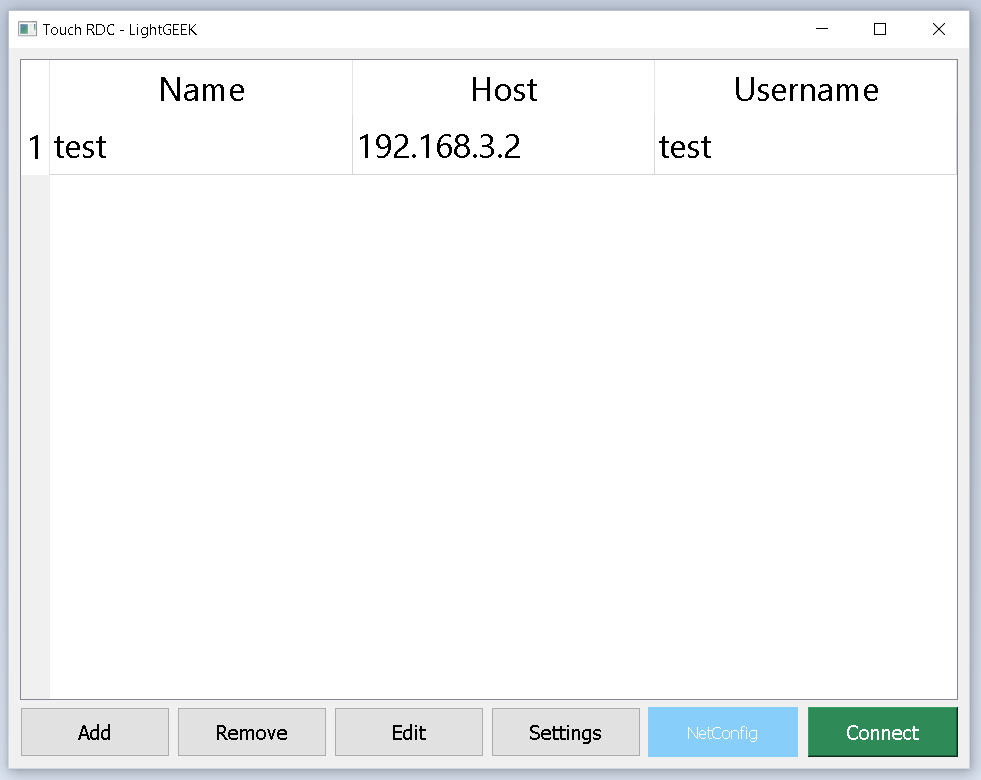This screenshot has height=780, width=981.
Task: Select row 1 via its row number
Action: (35, 147)
